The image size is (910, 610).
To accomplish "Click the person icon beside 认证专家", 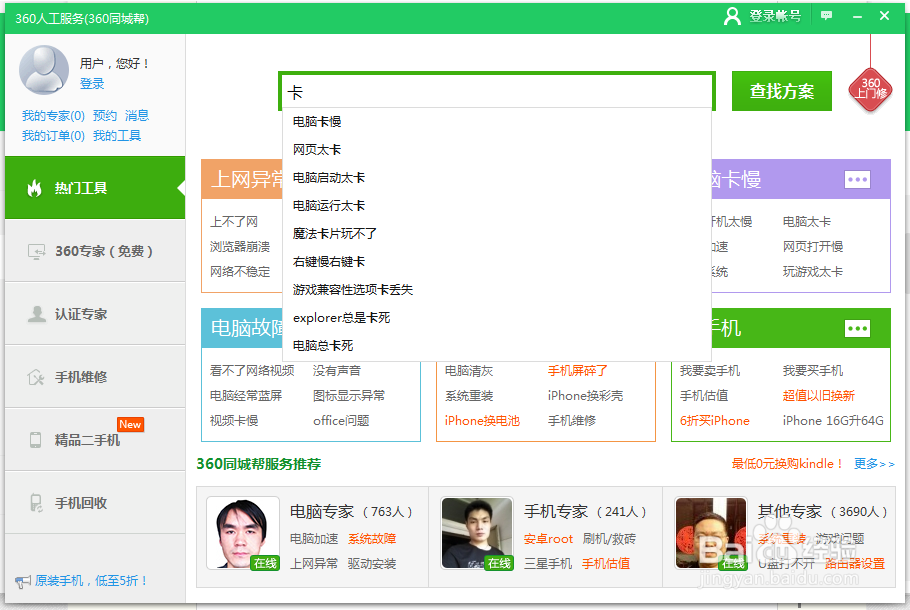I will (x=37, y=314).
